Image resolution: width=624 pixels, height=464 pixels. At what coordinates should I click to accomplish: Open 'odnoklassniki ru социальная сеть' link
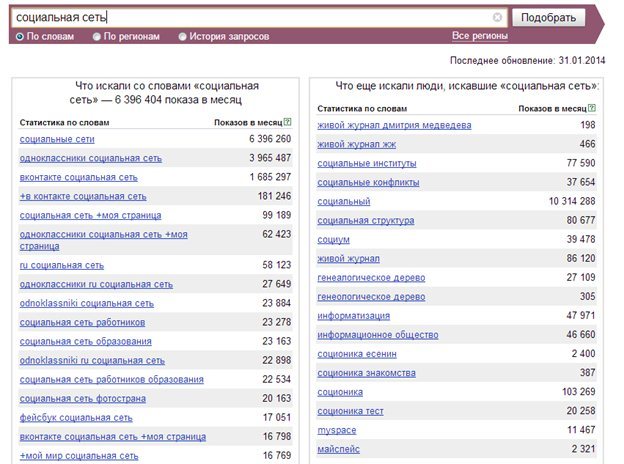tap(92, 361)
